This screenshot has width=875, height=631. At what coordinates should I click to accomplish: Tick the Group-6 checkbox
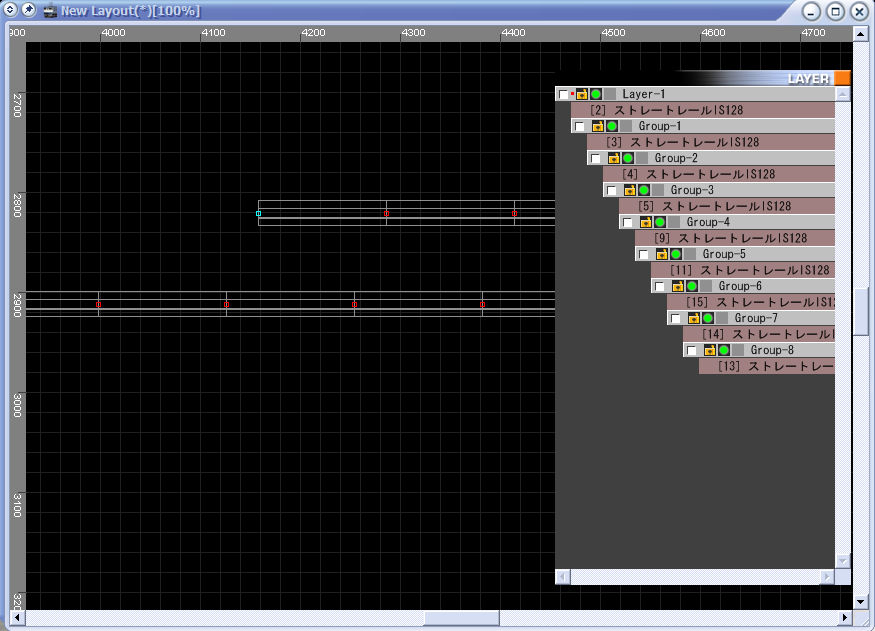(x=660, y=286)
